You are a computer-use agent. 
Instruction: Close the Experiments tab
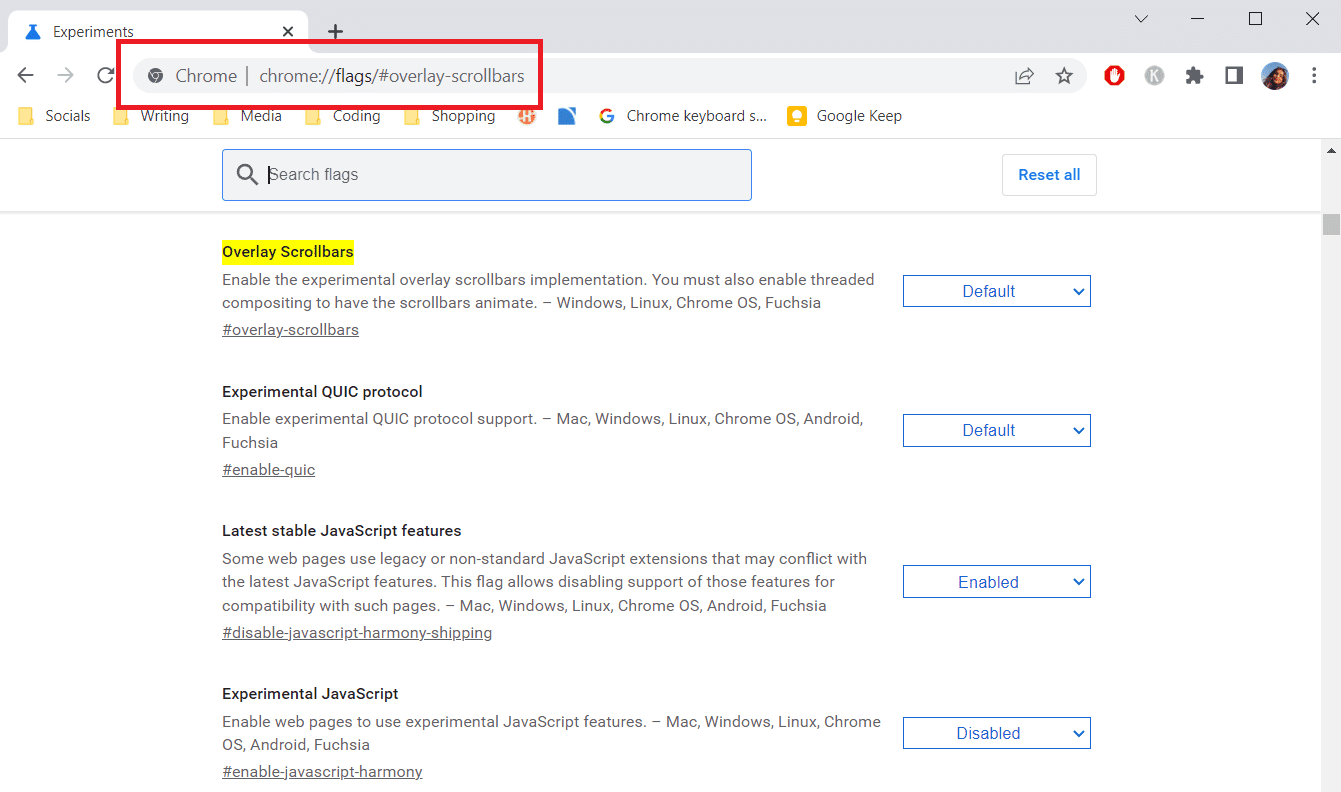(288, 32)
